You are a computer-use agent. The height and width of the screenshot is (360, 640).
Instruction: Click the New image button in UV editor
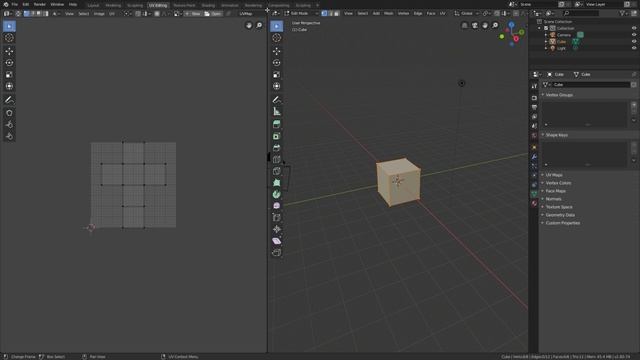pos(193,13)
